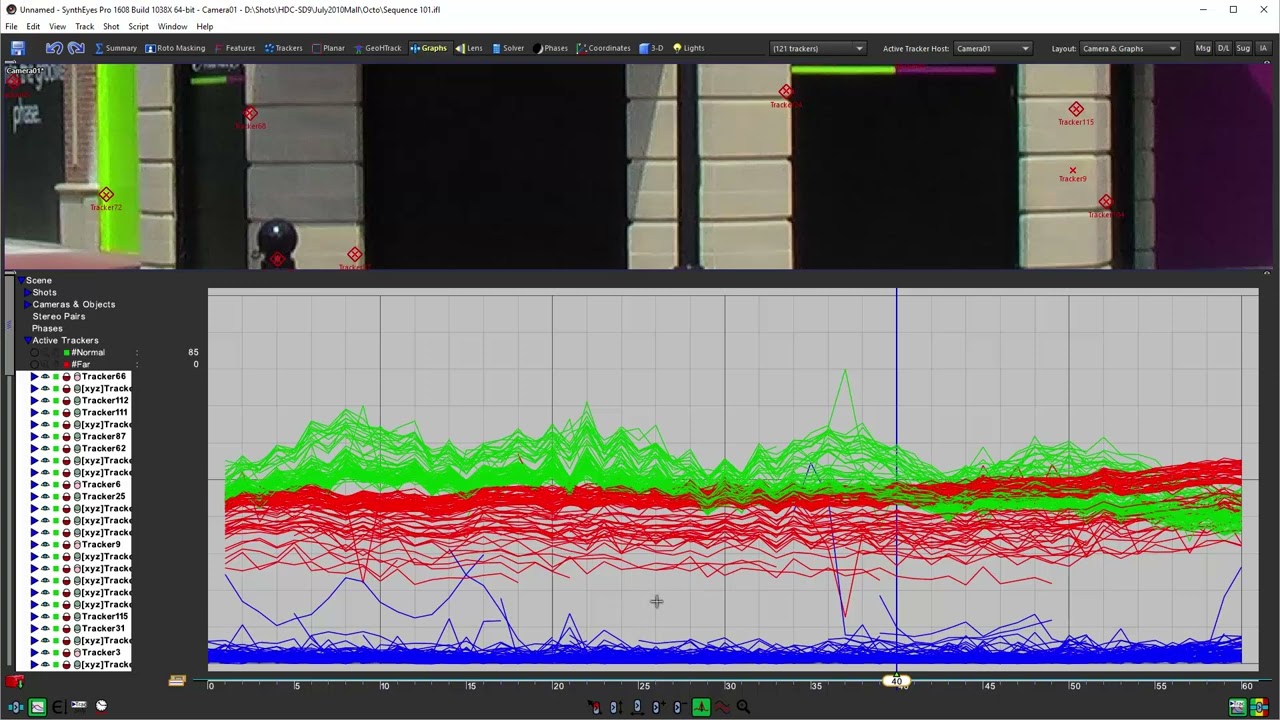The image size is (1280, 720).
Task: Toggle visibility eye of Tracker66
Action: (45, 376)
